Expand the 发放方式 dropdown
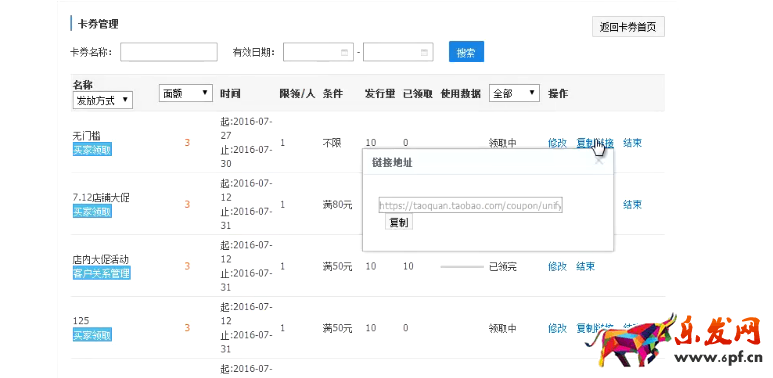773x378 pixels. tap(103, 101)
